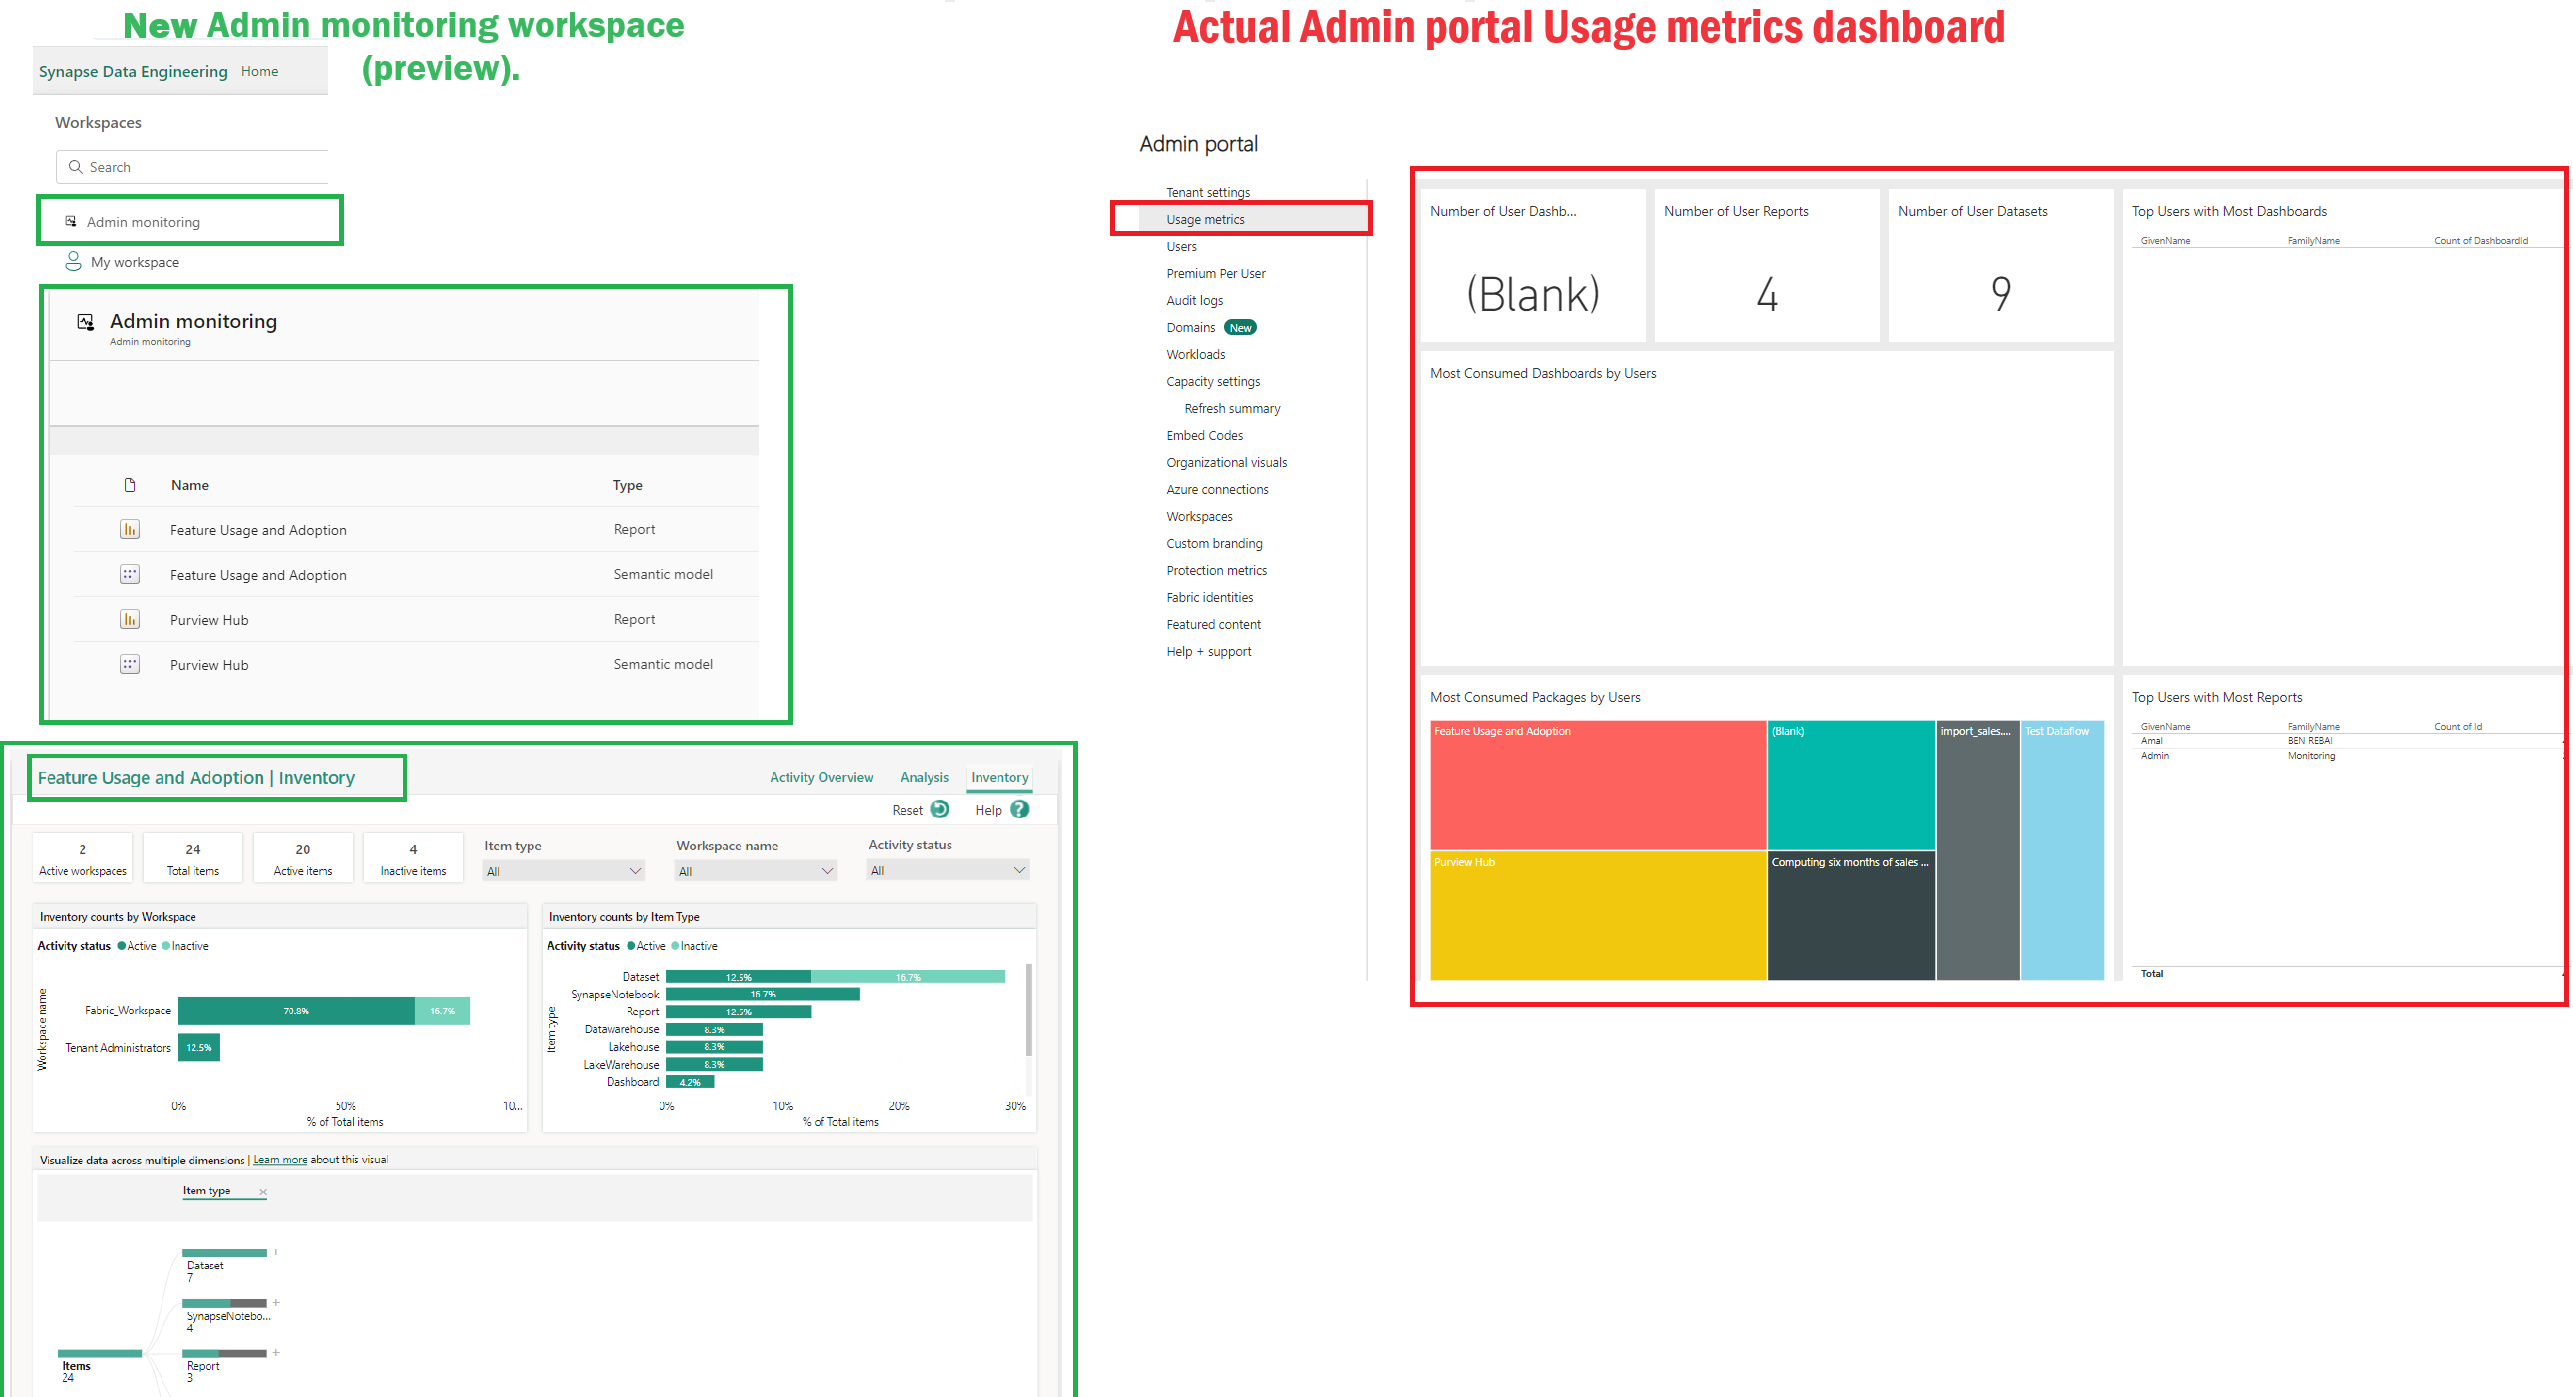Remove the Item type dimension with X
This screenshot has width=2573, height=1397.
(x=263, y=1191)
